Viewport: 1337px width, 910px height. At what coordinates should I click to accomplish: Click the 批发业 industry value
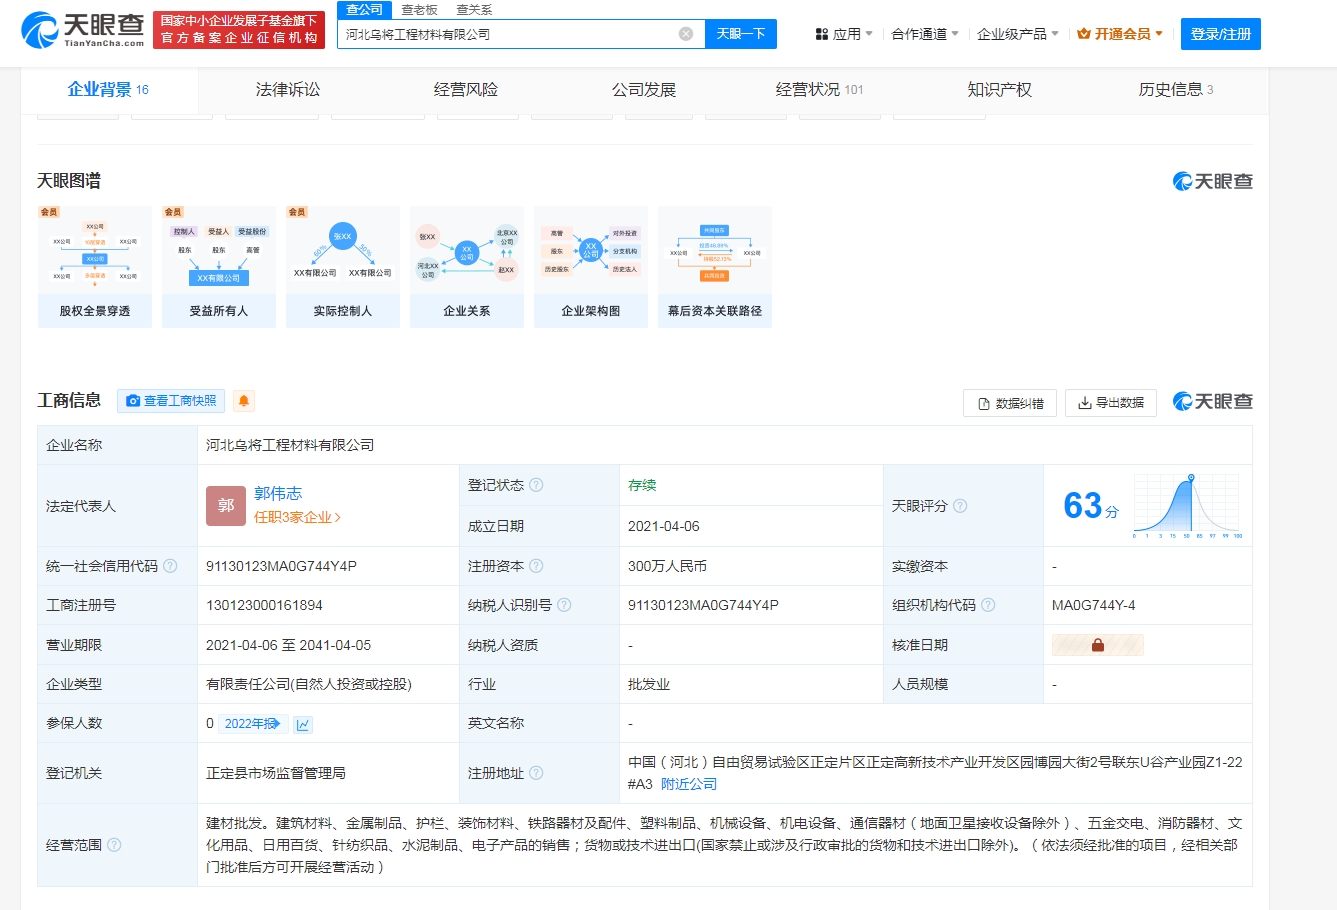[649, 684]
